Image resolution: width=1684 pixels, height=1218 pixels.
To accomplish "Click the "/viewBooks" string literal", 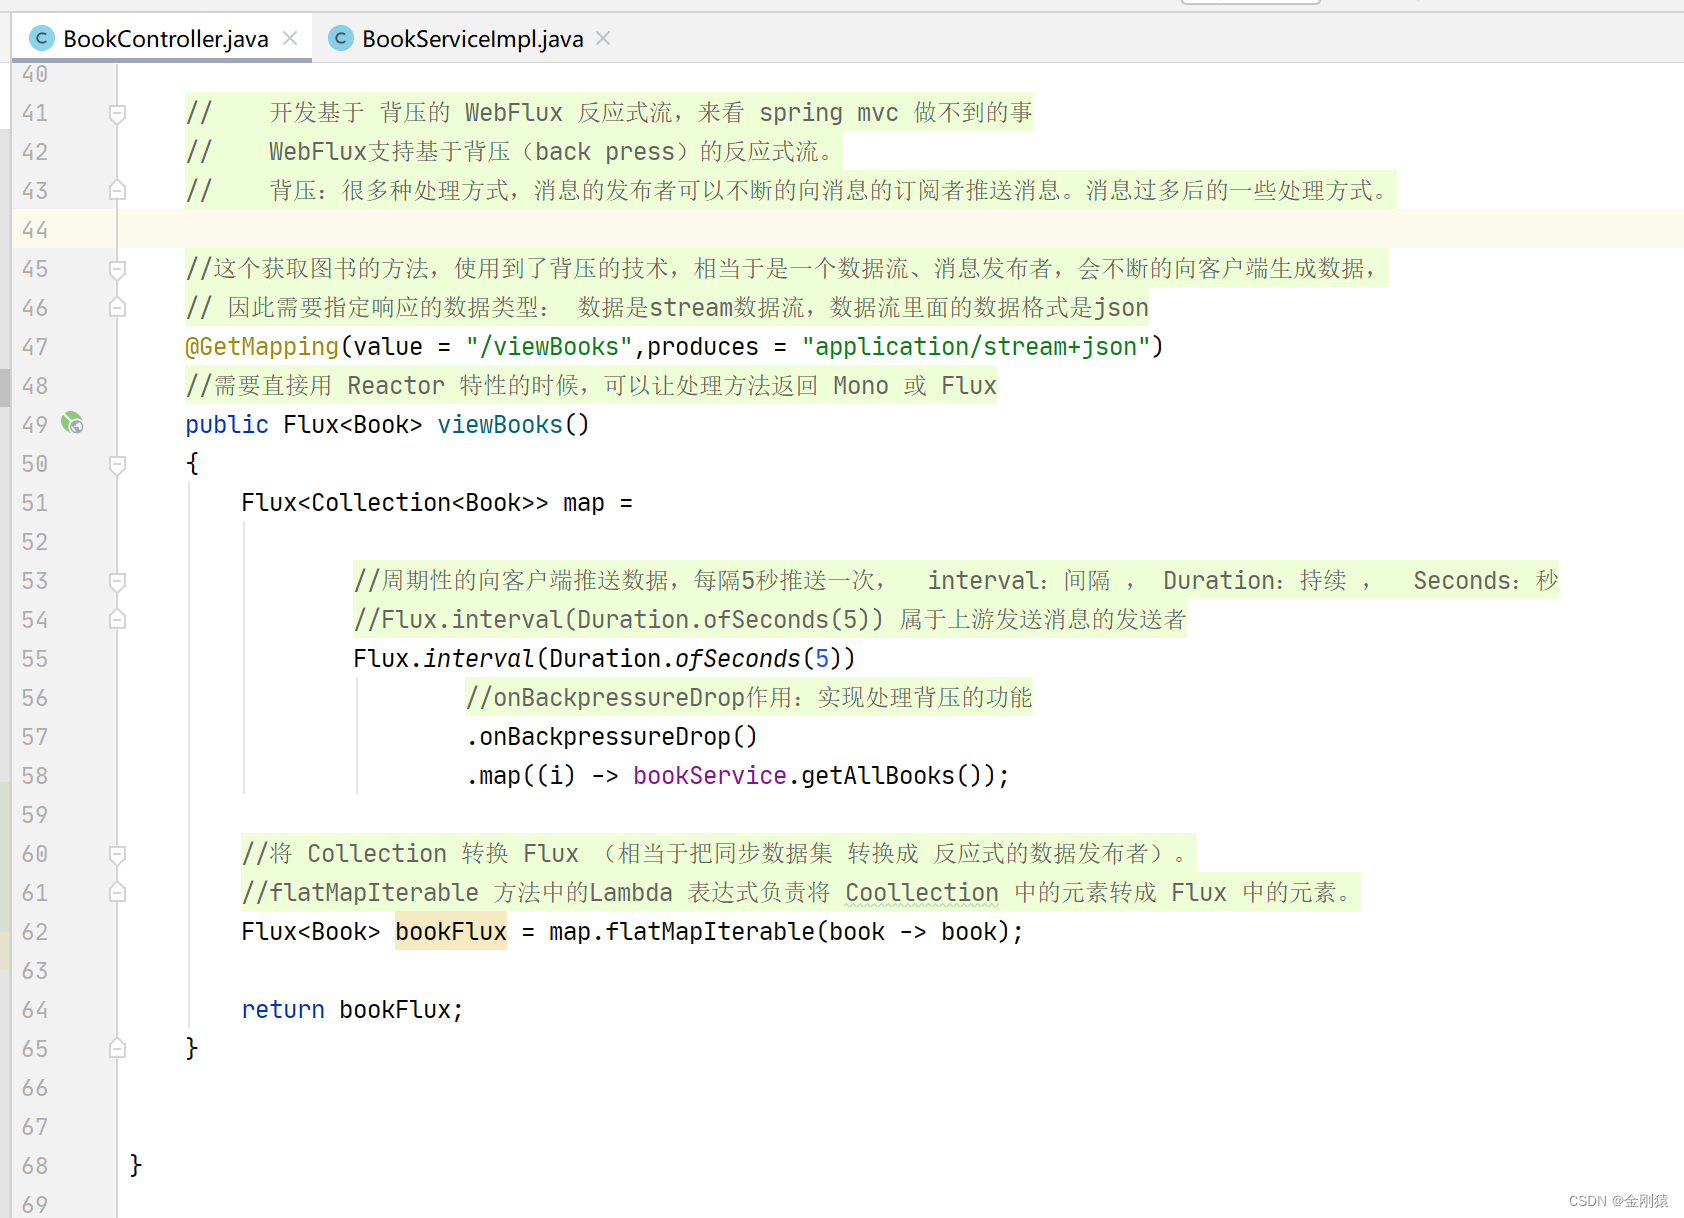I will tap(549, 347).
